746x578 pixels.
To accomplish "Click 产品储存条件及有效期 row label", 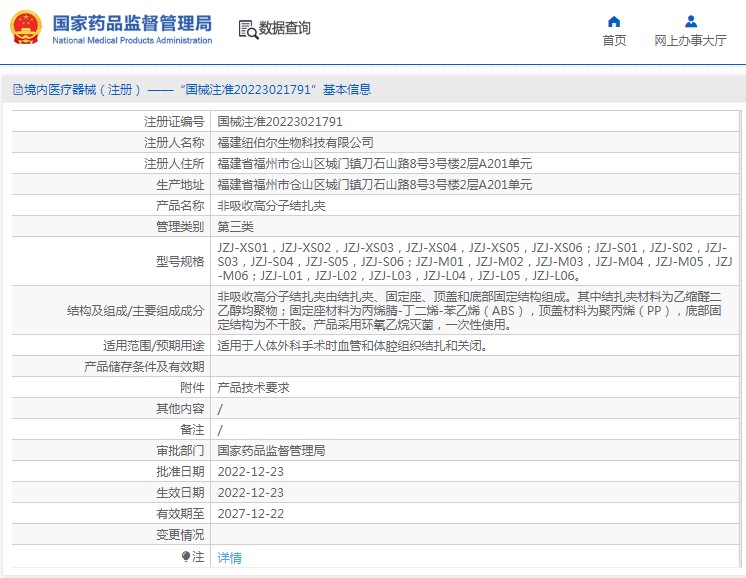I will pyautogui.click(x=144, y=367).
